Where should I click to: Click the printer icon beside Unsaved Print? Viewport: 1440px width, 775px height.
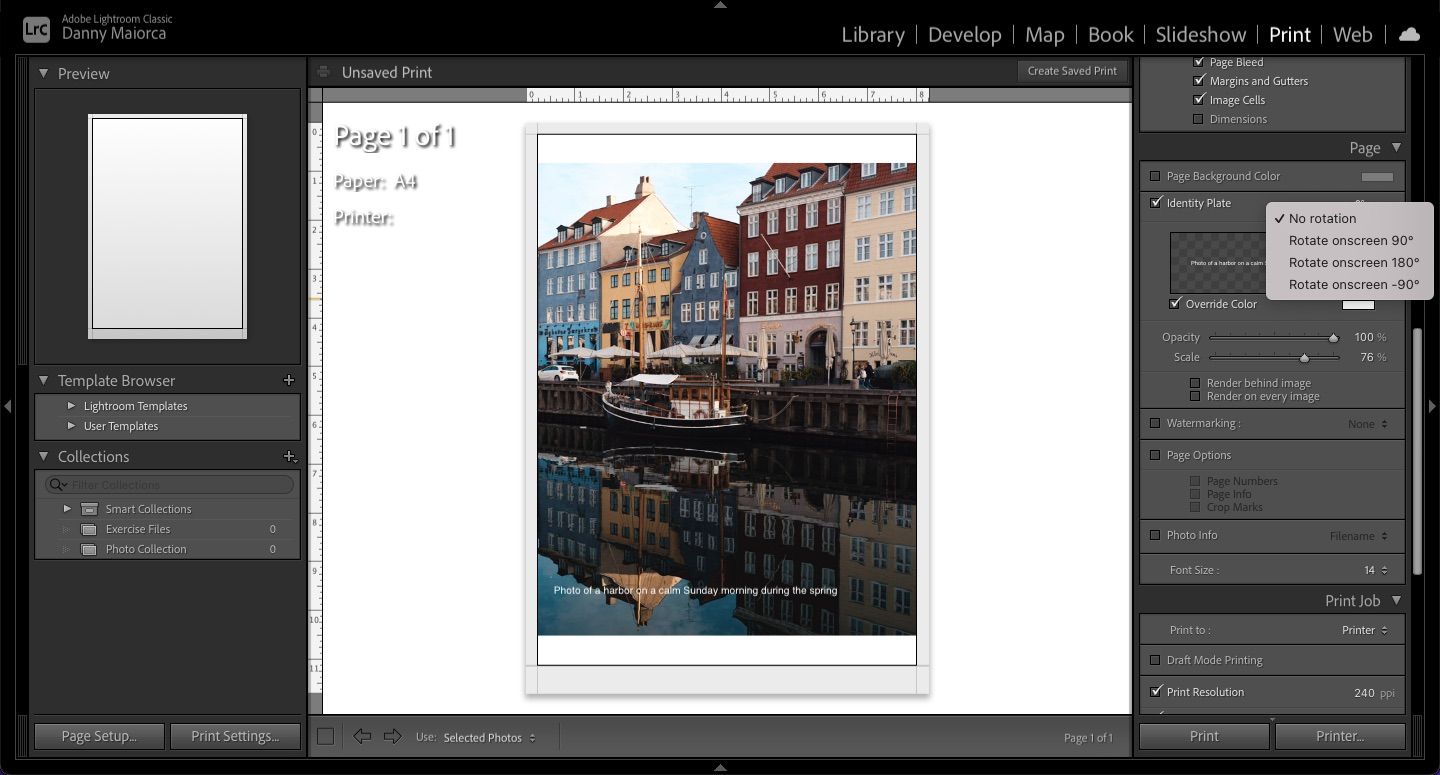click(323, 72)
